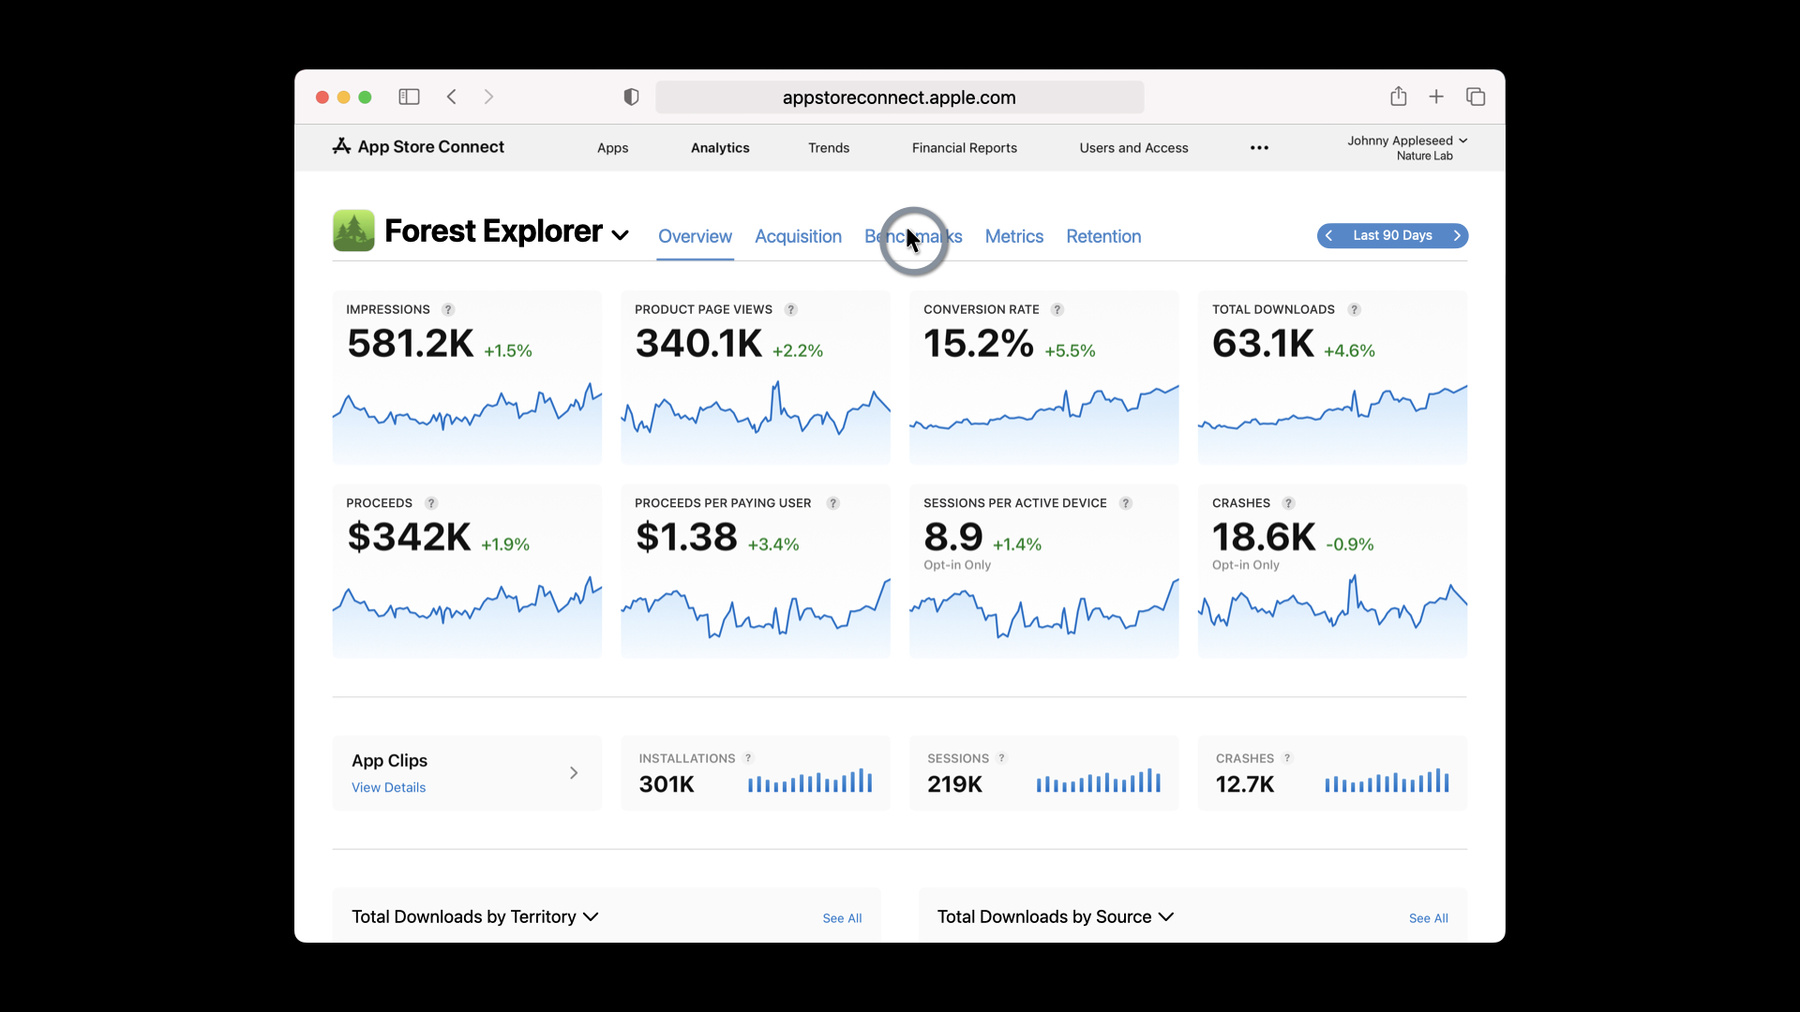
Task: Click Installations 301K bar chart
Action: [810, 781]
